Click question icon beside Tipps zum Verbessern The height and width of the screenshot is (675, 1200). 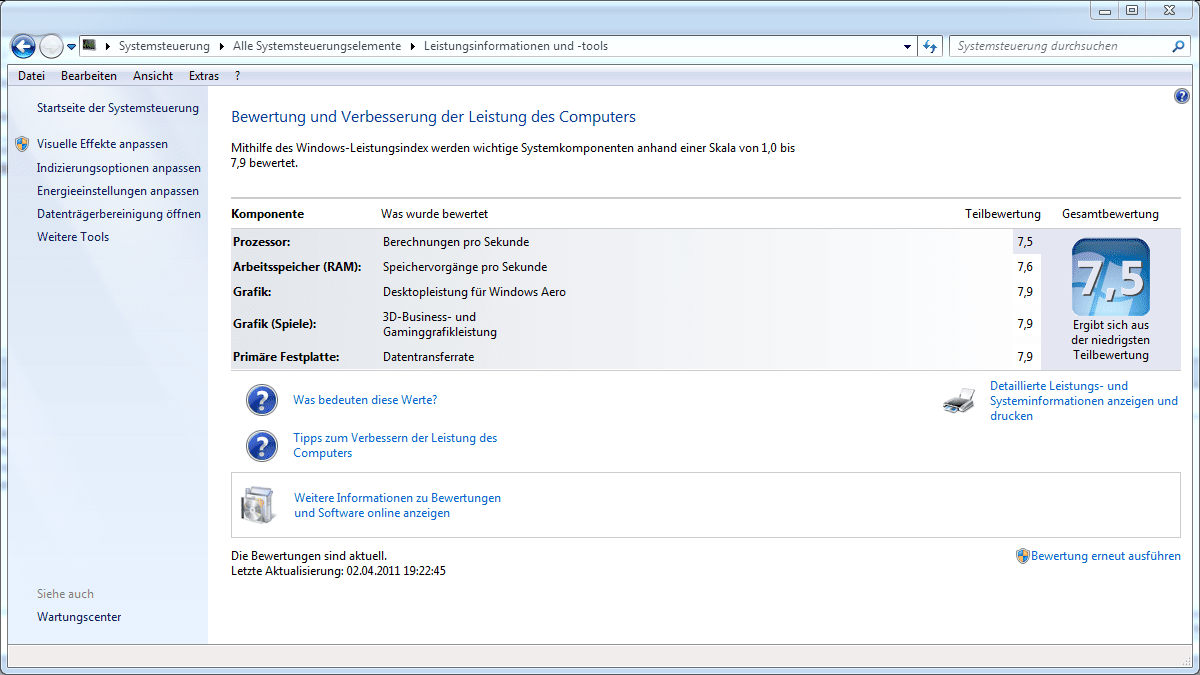coord(262,446)
